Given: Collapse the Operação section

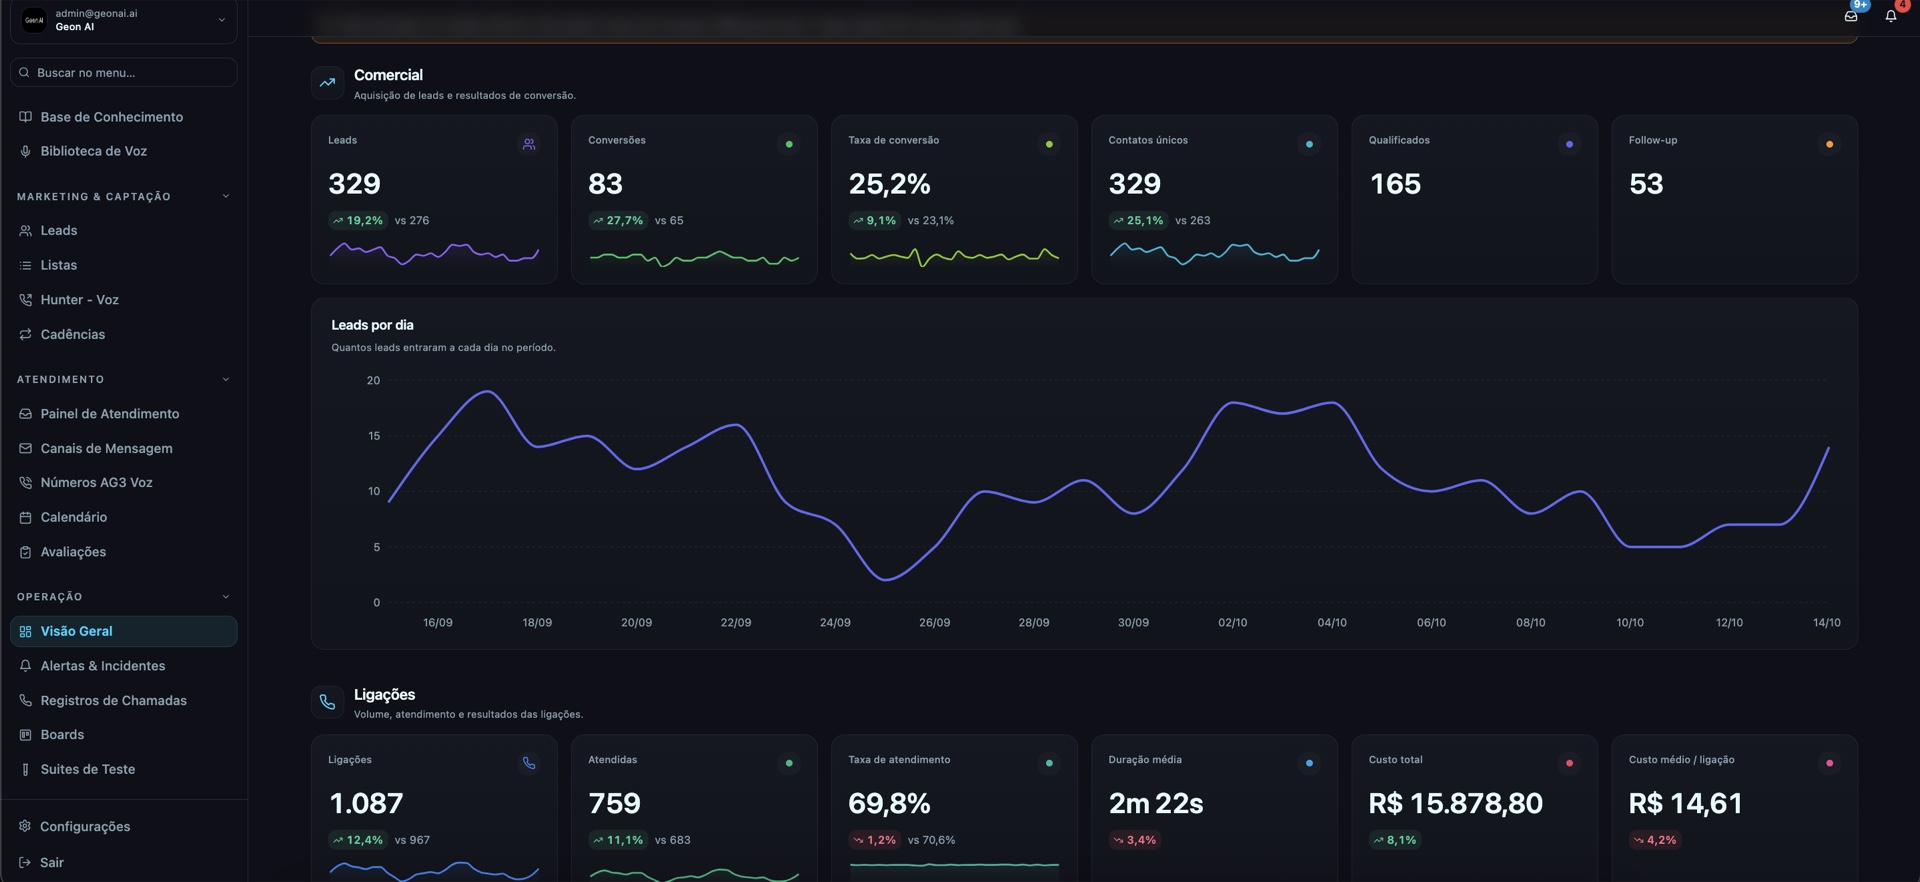Looking at the screenshot, I should click(x=225, y=596).
